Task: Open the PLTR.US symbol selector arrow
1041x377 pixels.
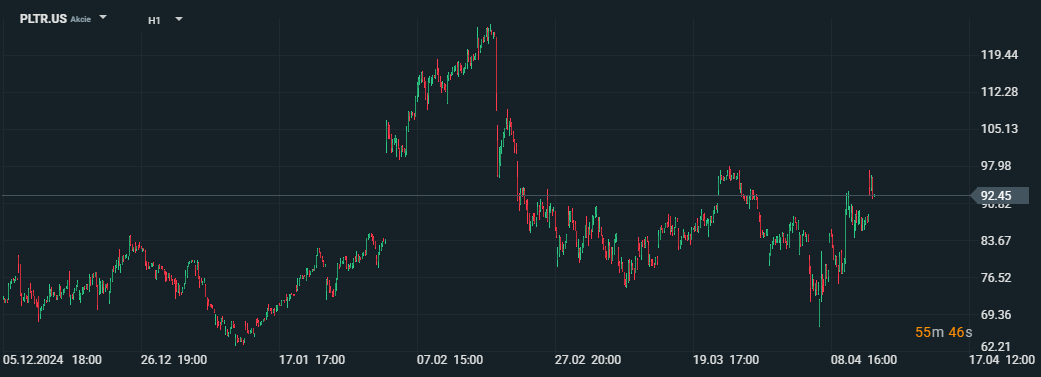Action: [103, 18]
